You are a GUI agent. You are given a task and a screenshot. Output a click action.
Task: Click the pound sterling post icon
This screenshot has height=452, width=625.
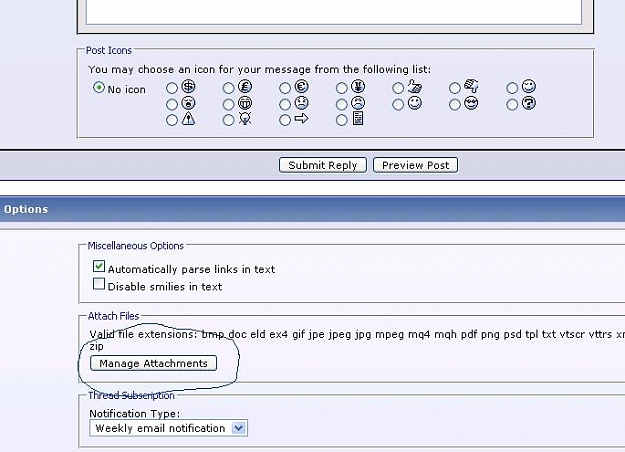(x=245, y=86)
